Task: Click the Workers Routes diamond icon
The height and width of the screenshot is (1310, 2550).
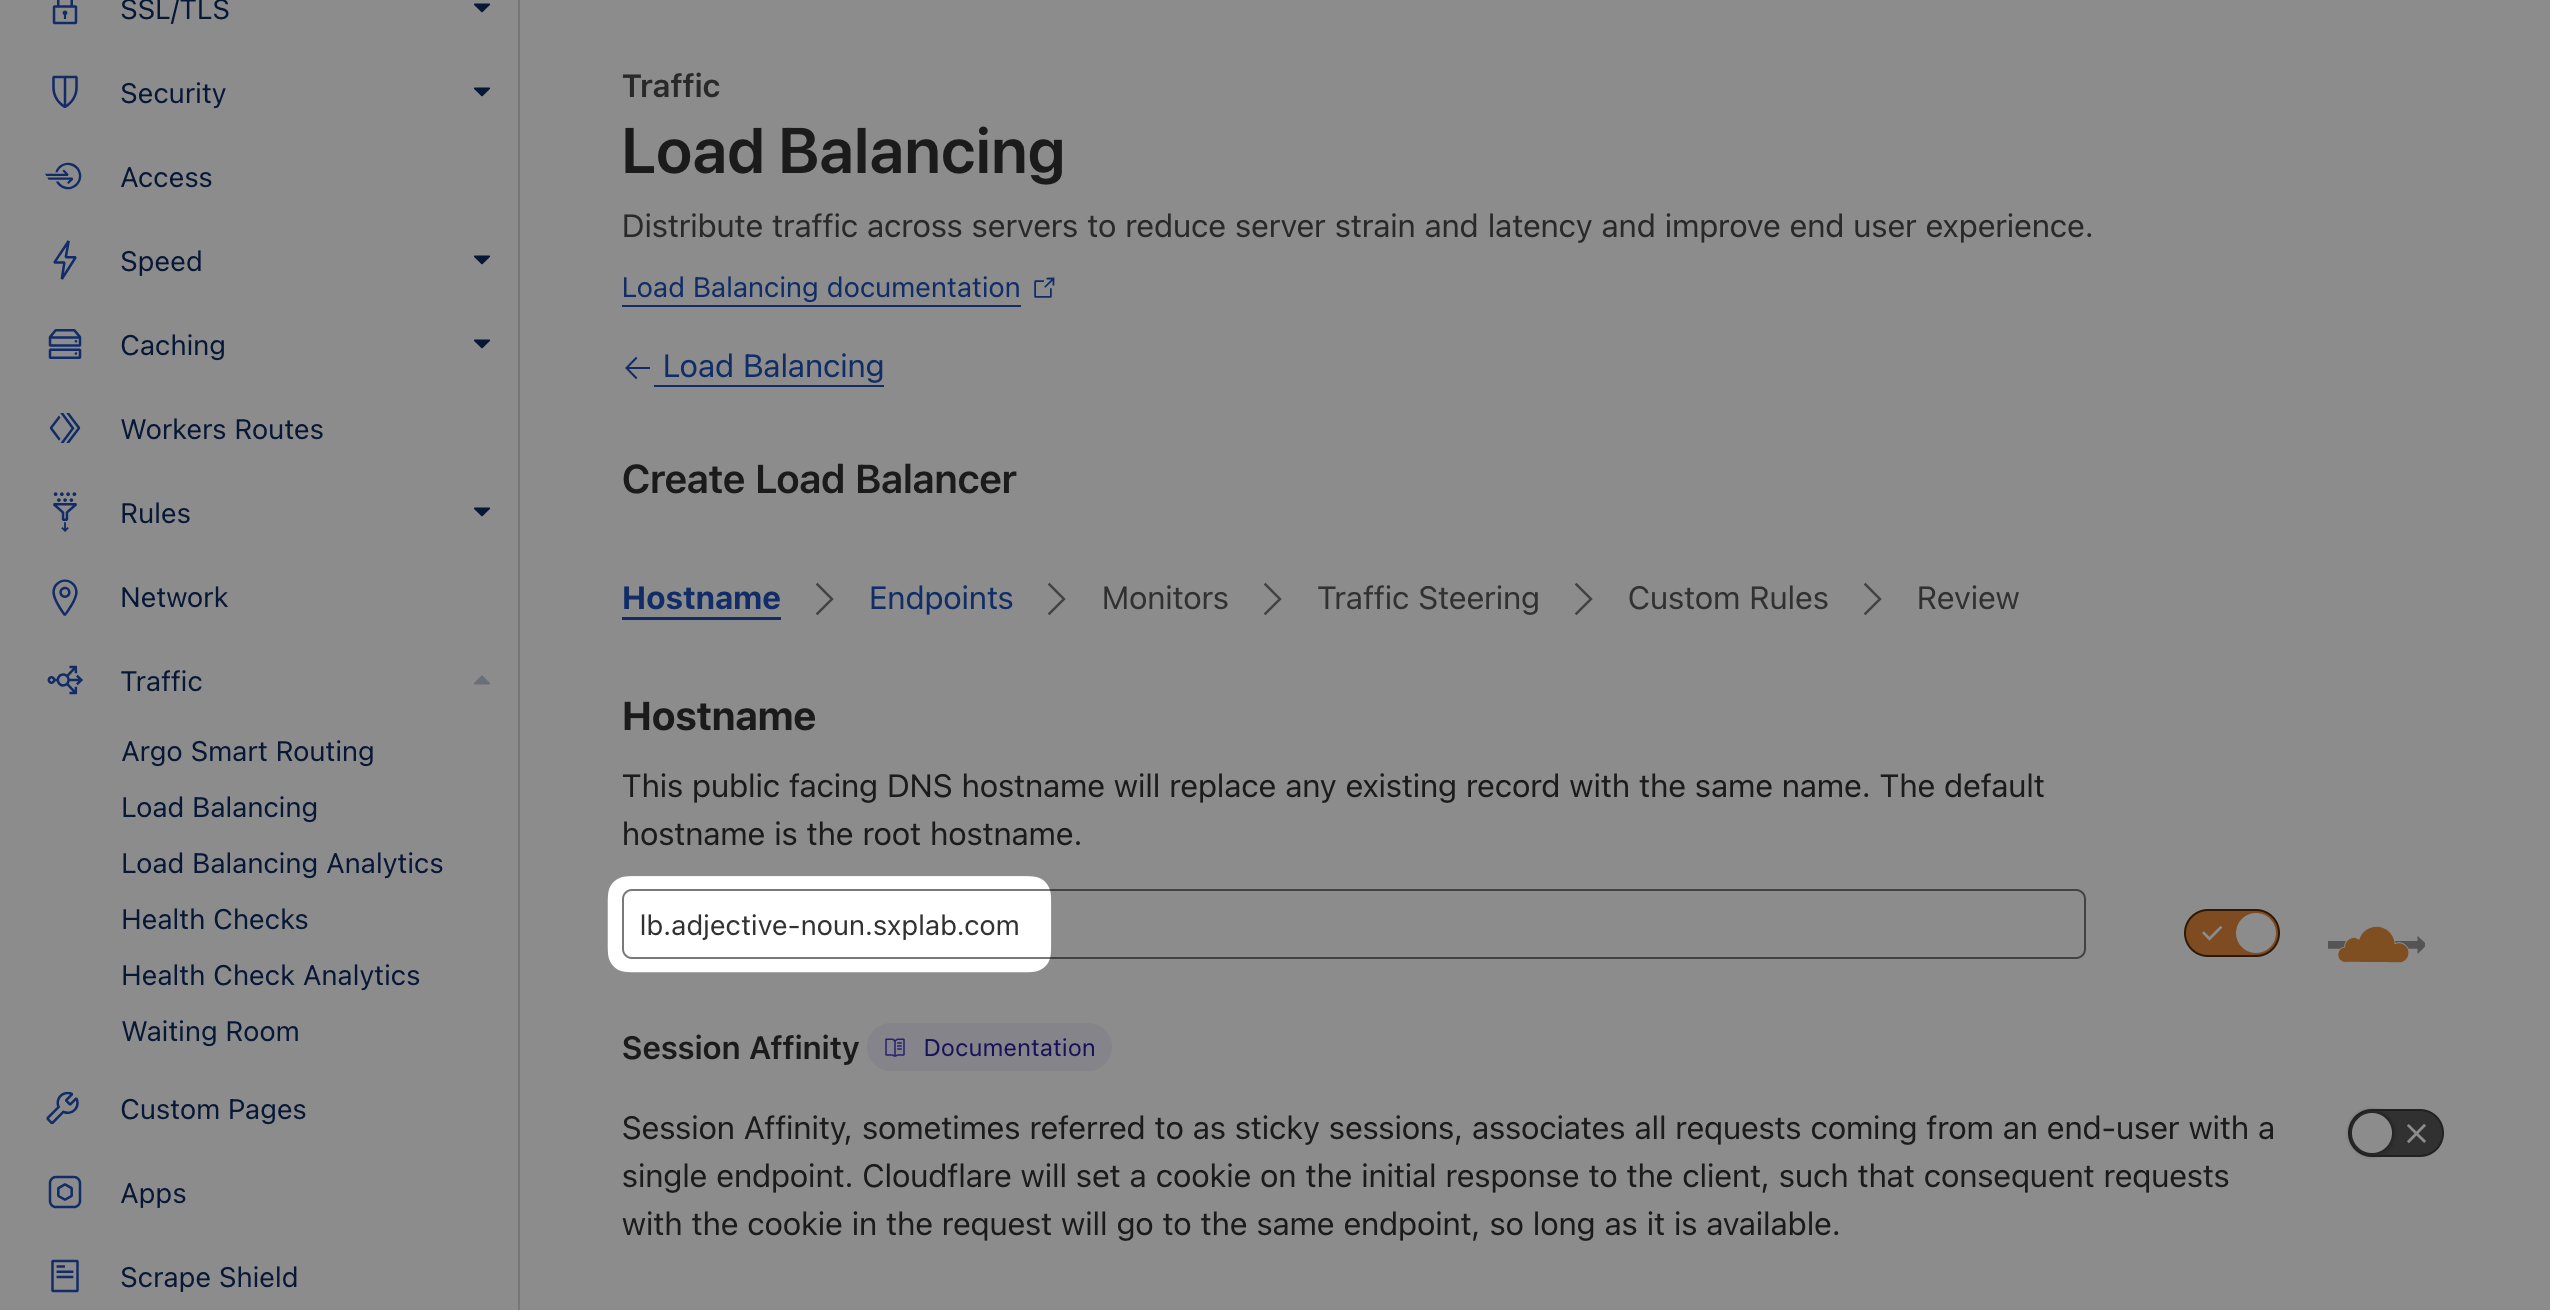Action: pos(65,429)
